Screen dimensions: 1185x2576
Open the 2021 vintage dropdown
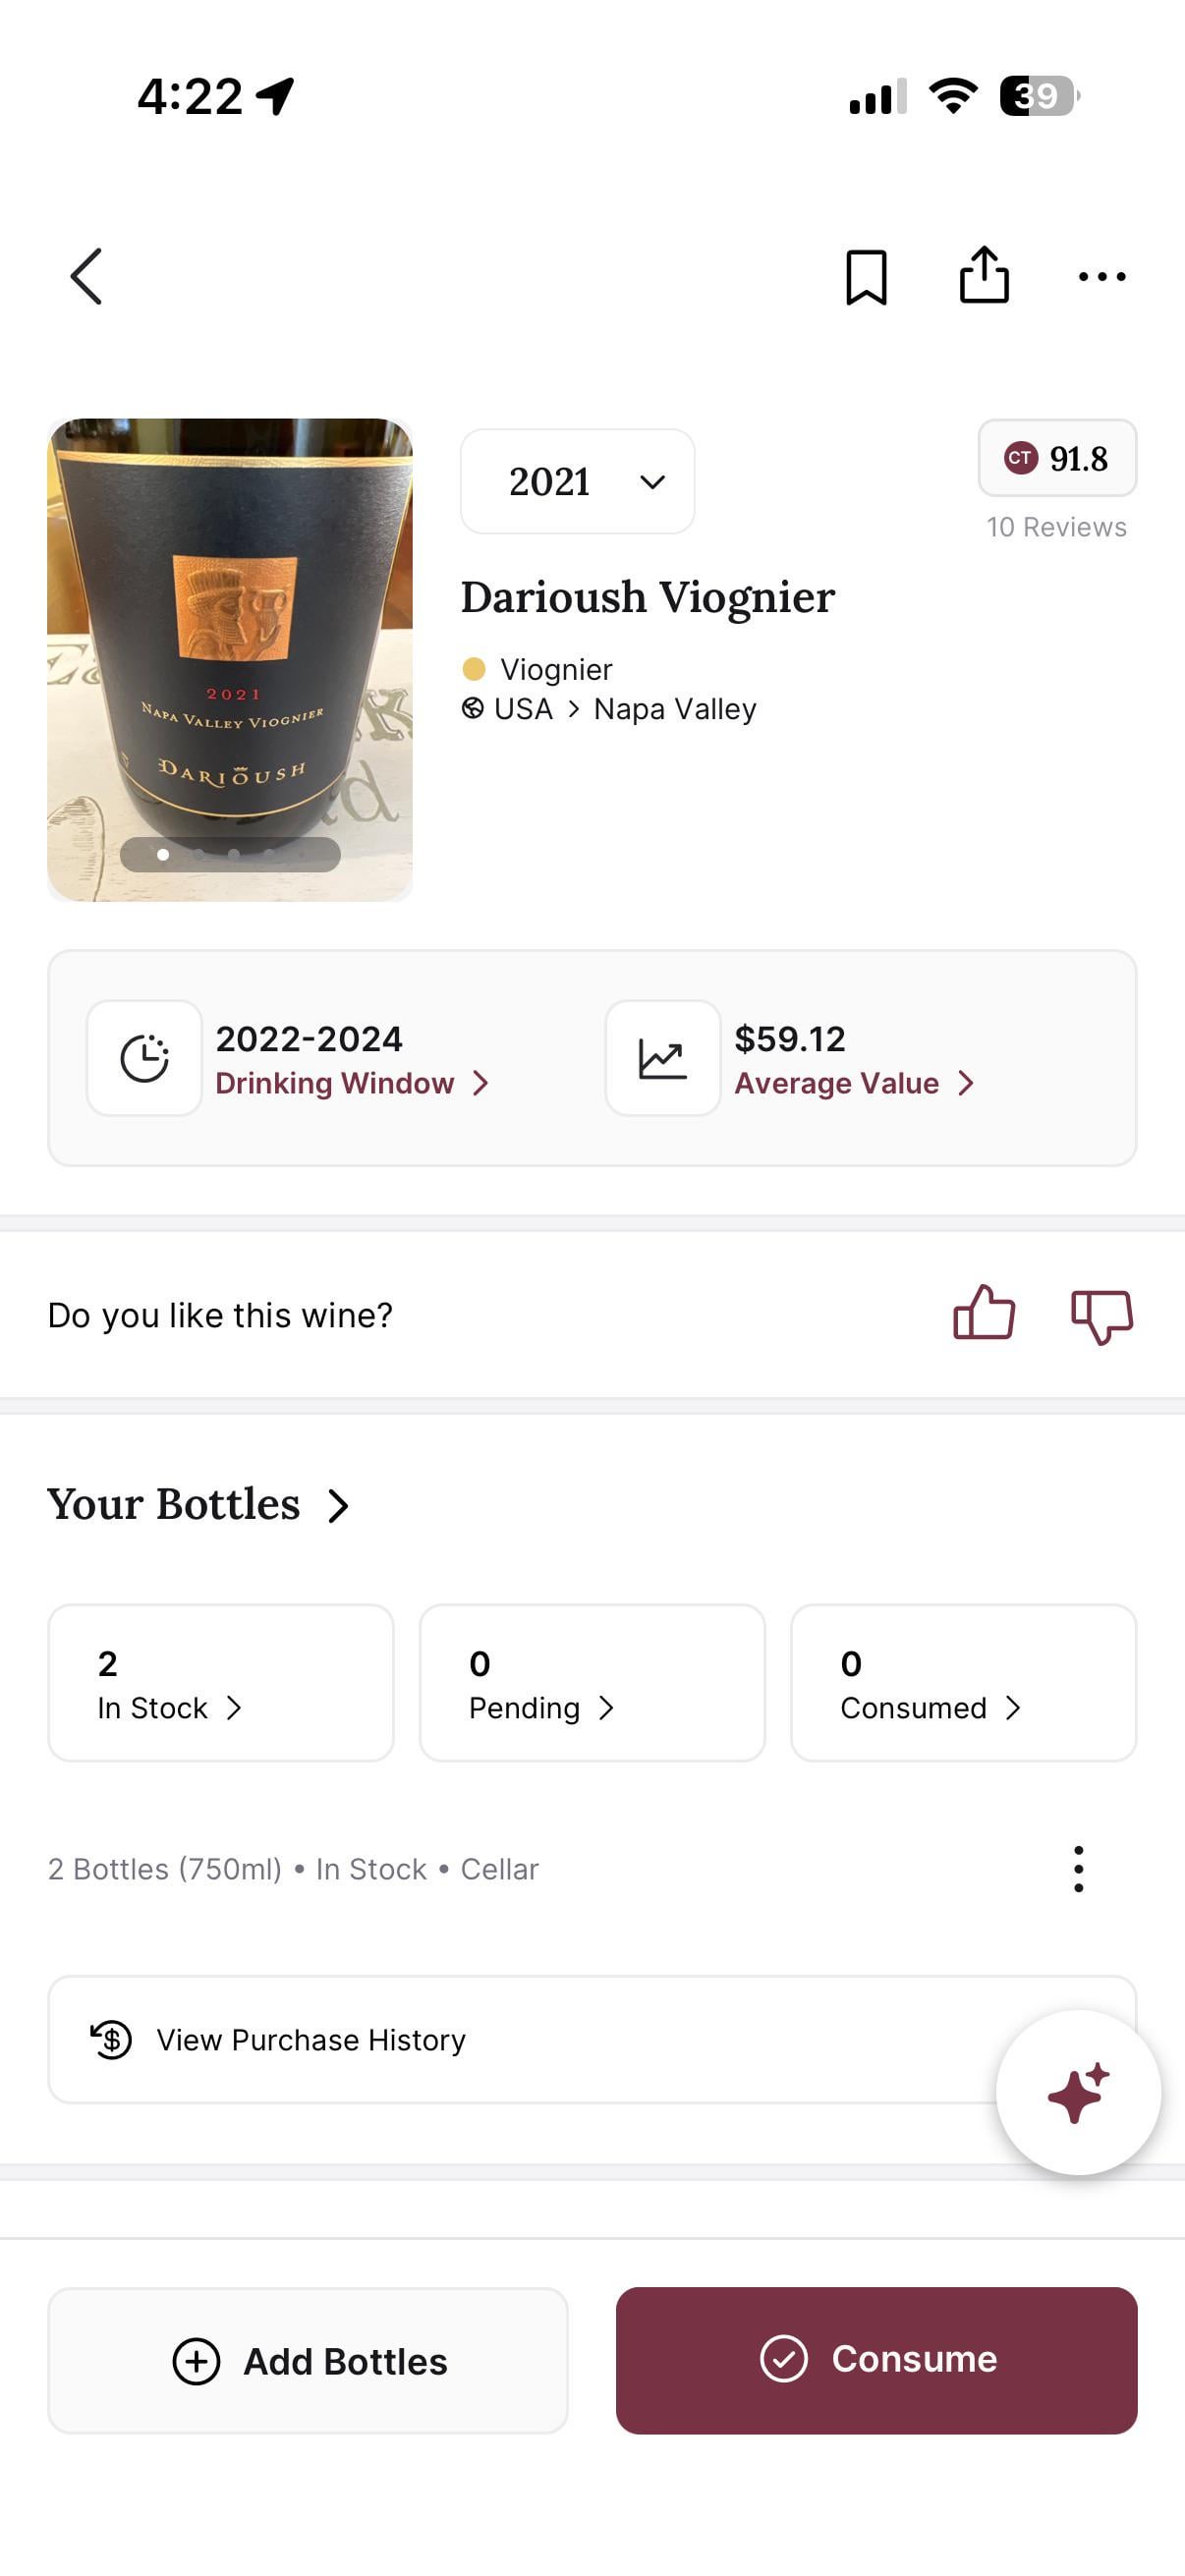tap(577, 482)
